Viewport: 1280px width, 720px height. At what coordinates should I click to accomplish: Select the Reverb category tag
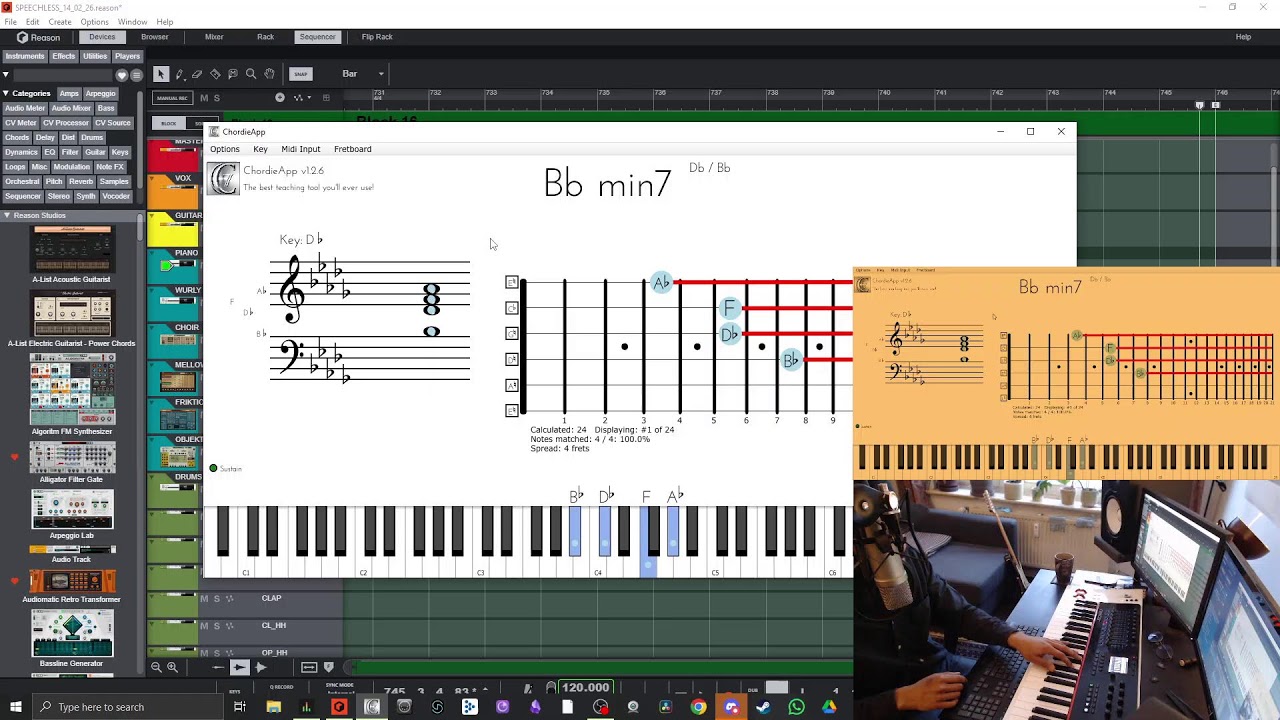coord(81,181)
